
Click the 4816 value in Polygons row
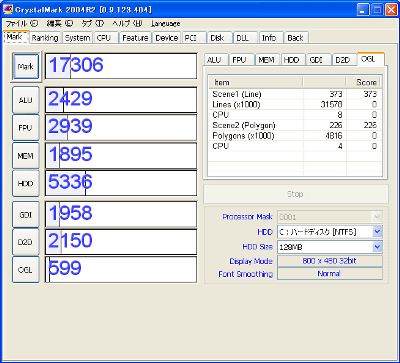coord(334,136)
